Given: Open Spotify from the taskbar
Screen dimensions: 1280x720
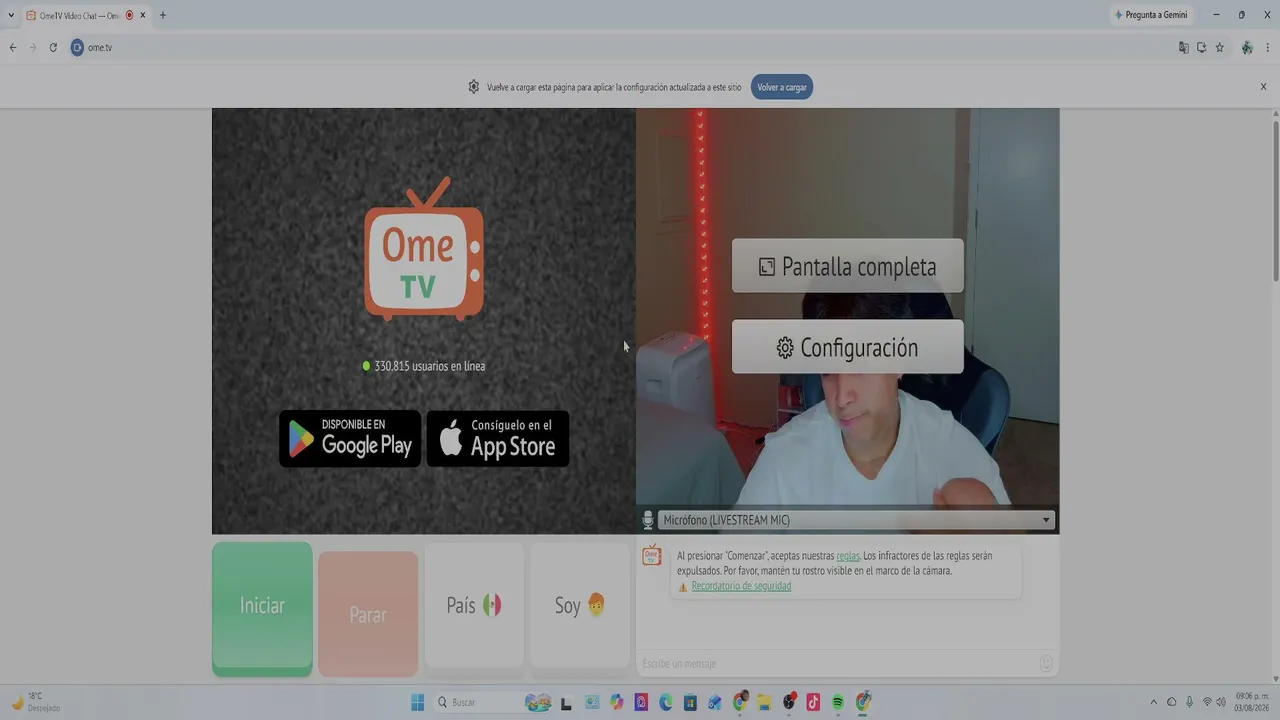Looking at the screenshot, I should [838, 702].
